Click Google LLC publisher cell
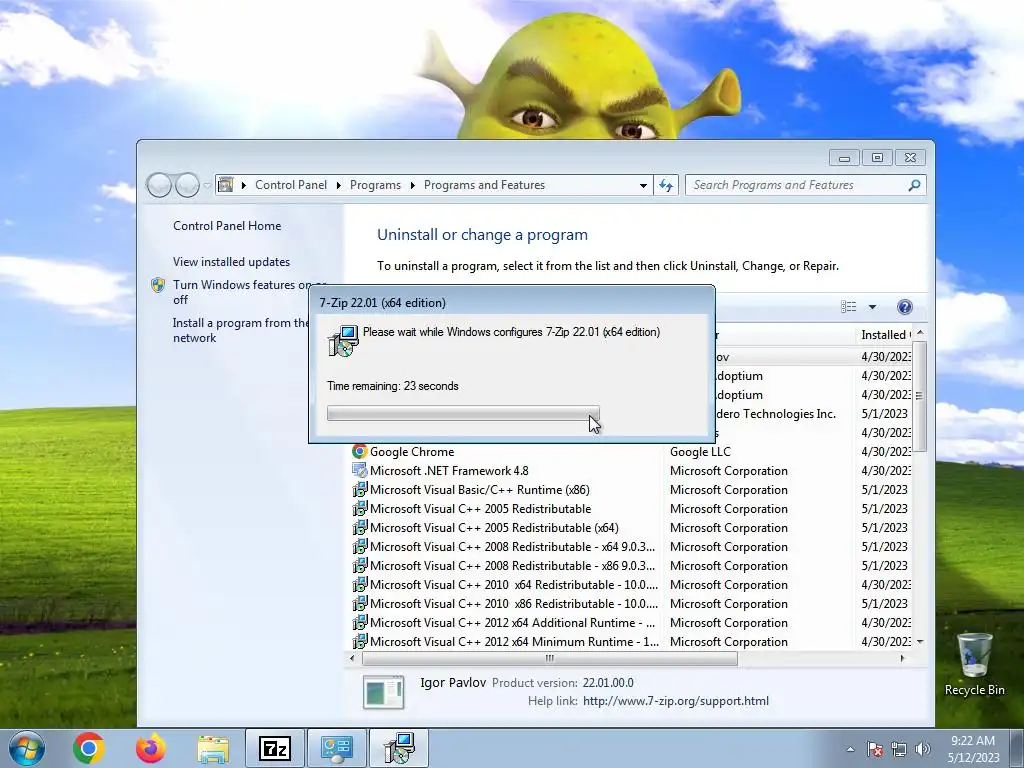This screenshot has width=1024, height=768. (700, 452)
